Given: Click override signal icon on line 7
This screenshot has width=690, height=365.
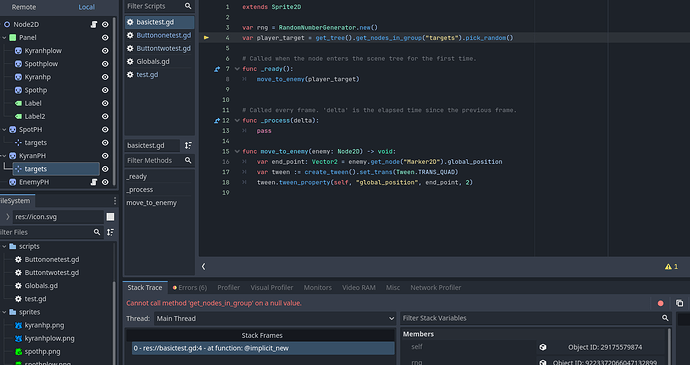Looking at the screenshot, I should [x=217, y=69].
